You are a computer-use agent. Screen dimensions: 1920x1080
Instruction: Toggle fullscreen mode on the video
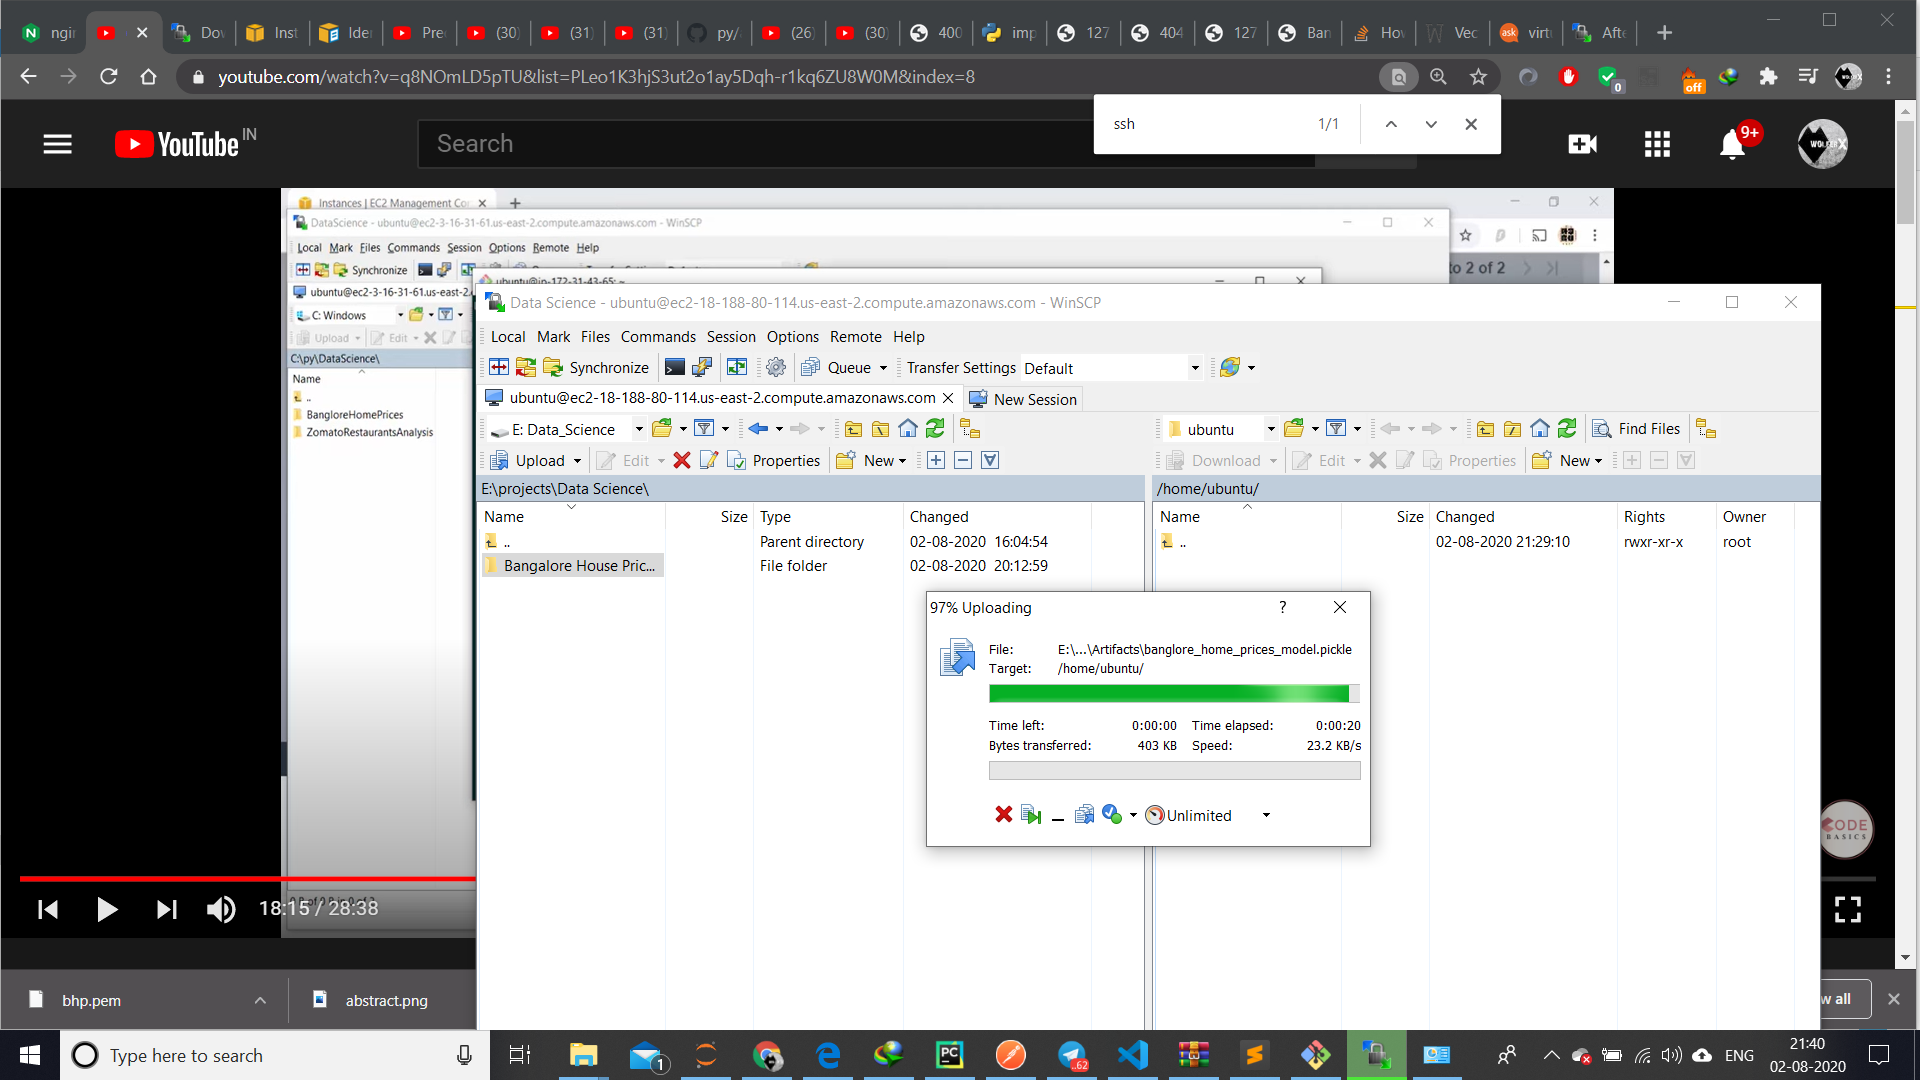tap(1847, 909)
